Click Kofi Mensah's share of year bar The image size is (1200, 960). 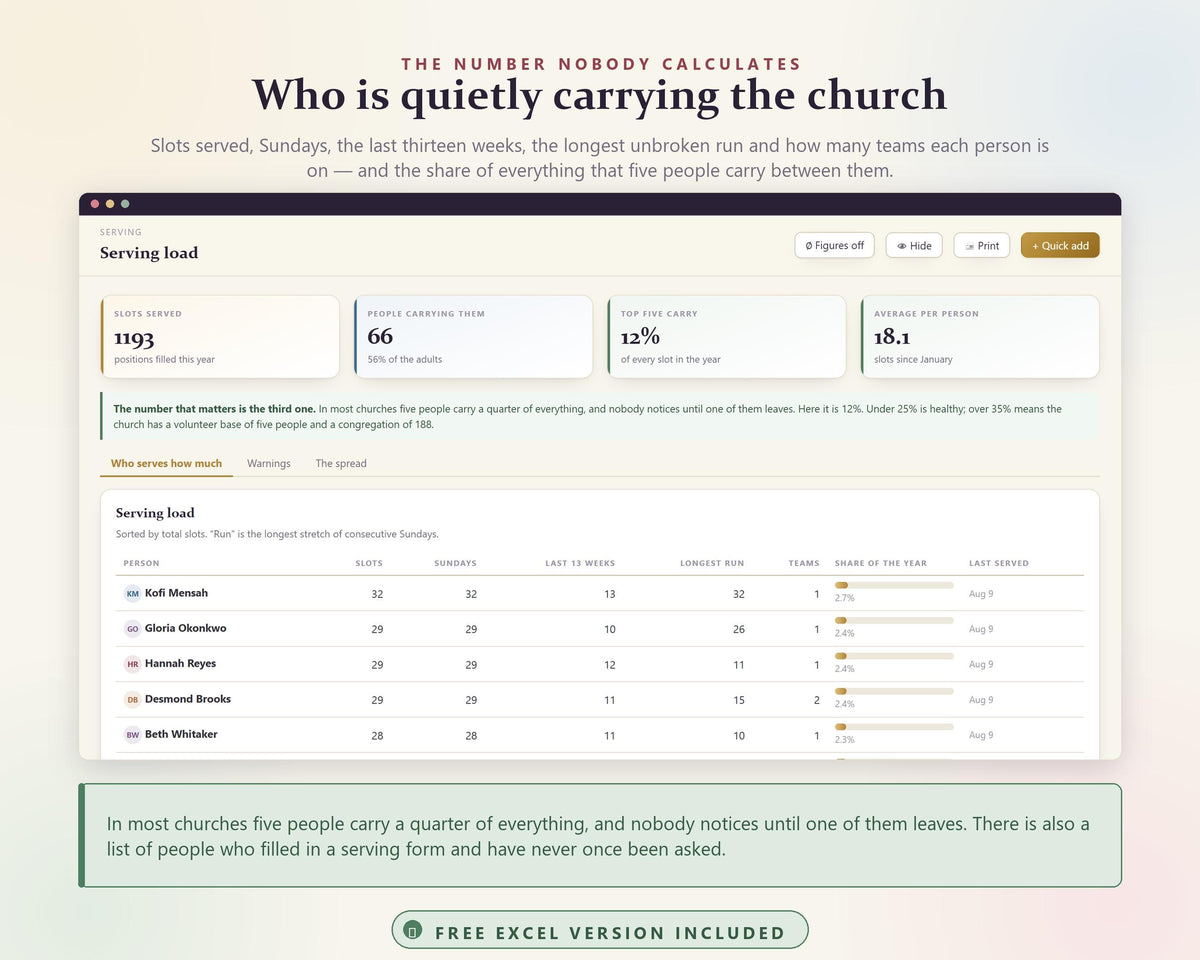click(894, 585)
